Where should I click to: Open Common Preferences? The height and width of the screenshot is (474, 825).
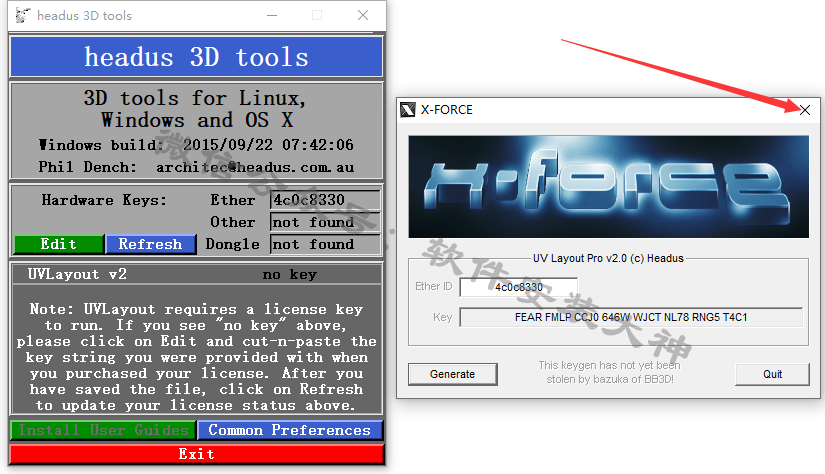click(x=289, y=430)
